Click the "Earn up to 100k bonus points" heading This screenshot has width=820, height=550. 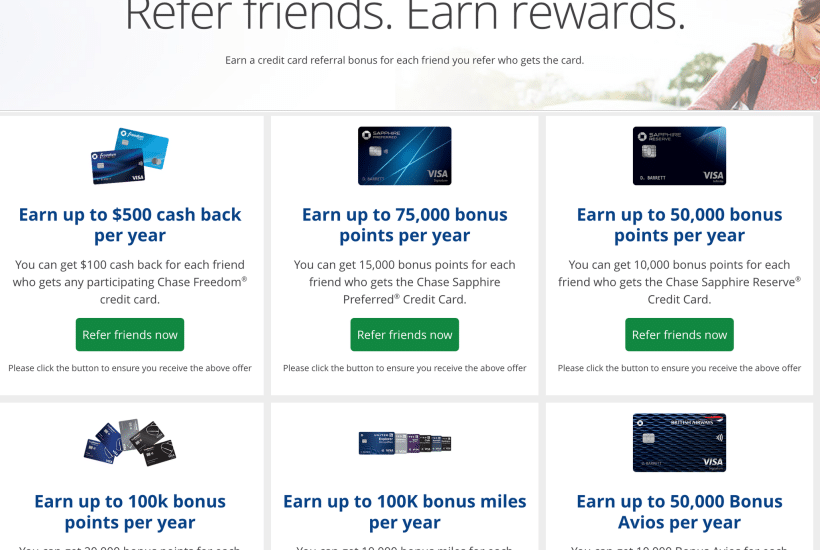pos(130,511)
